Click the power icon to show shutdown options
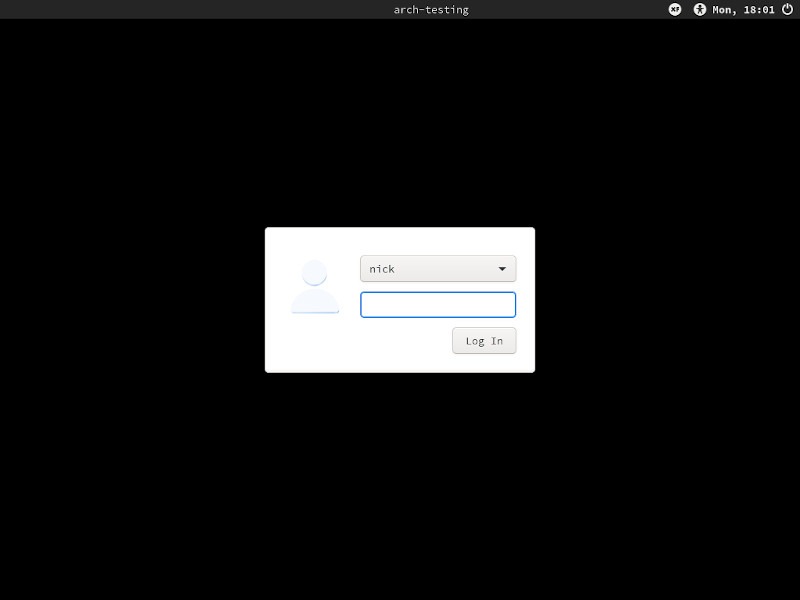Image resolution: width=800 pixels, height=600 pixels. click(788, 10)
